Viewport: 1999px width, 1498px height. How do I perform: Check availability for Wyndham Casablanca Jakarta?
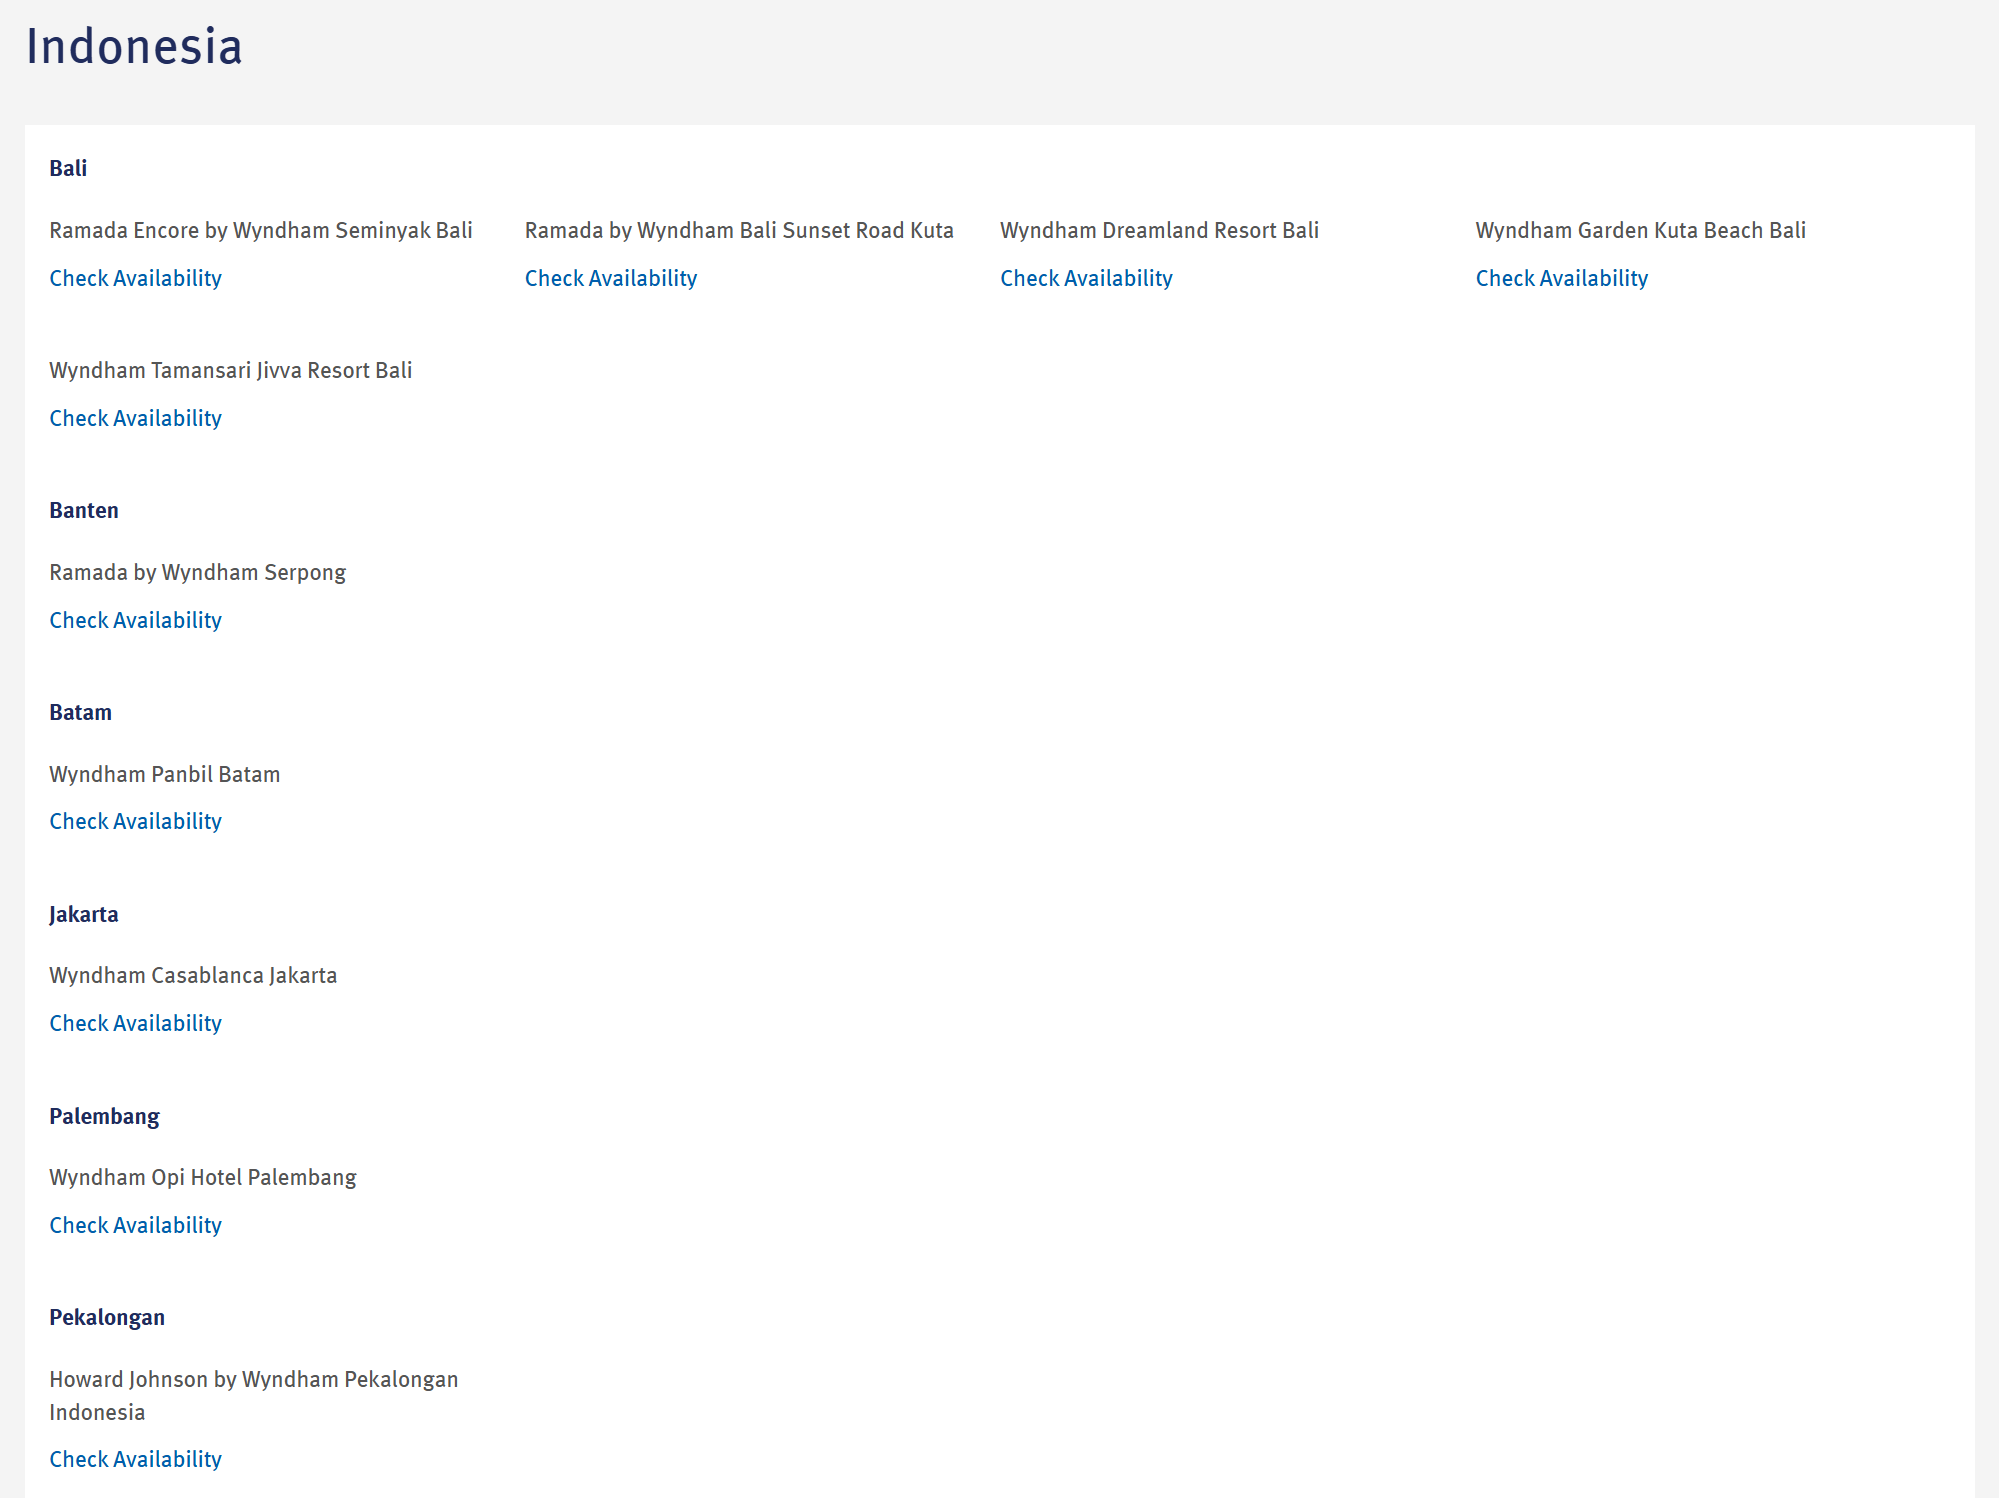[135, 1023]
